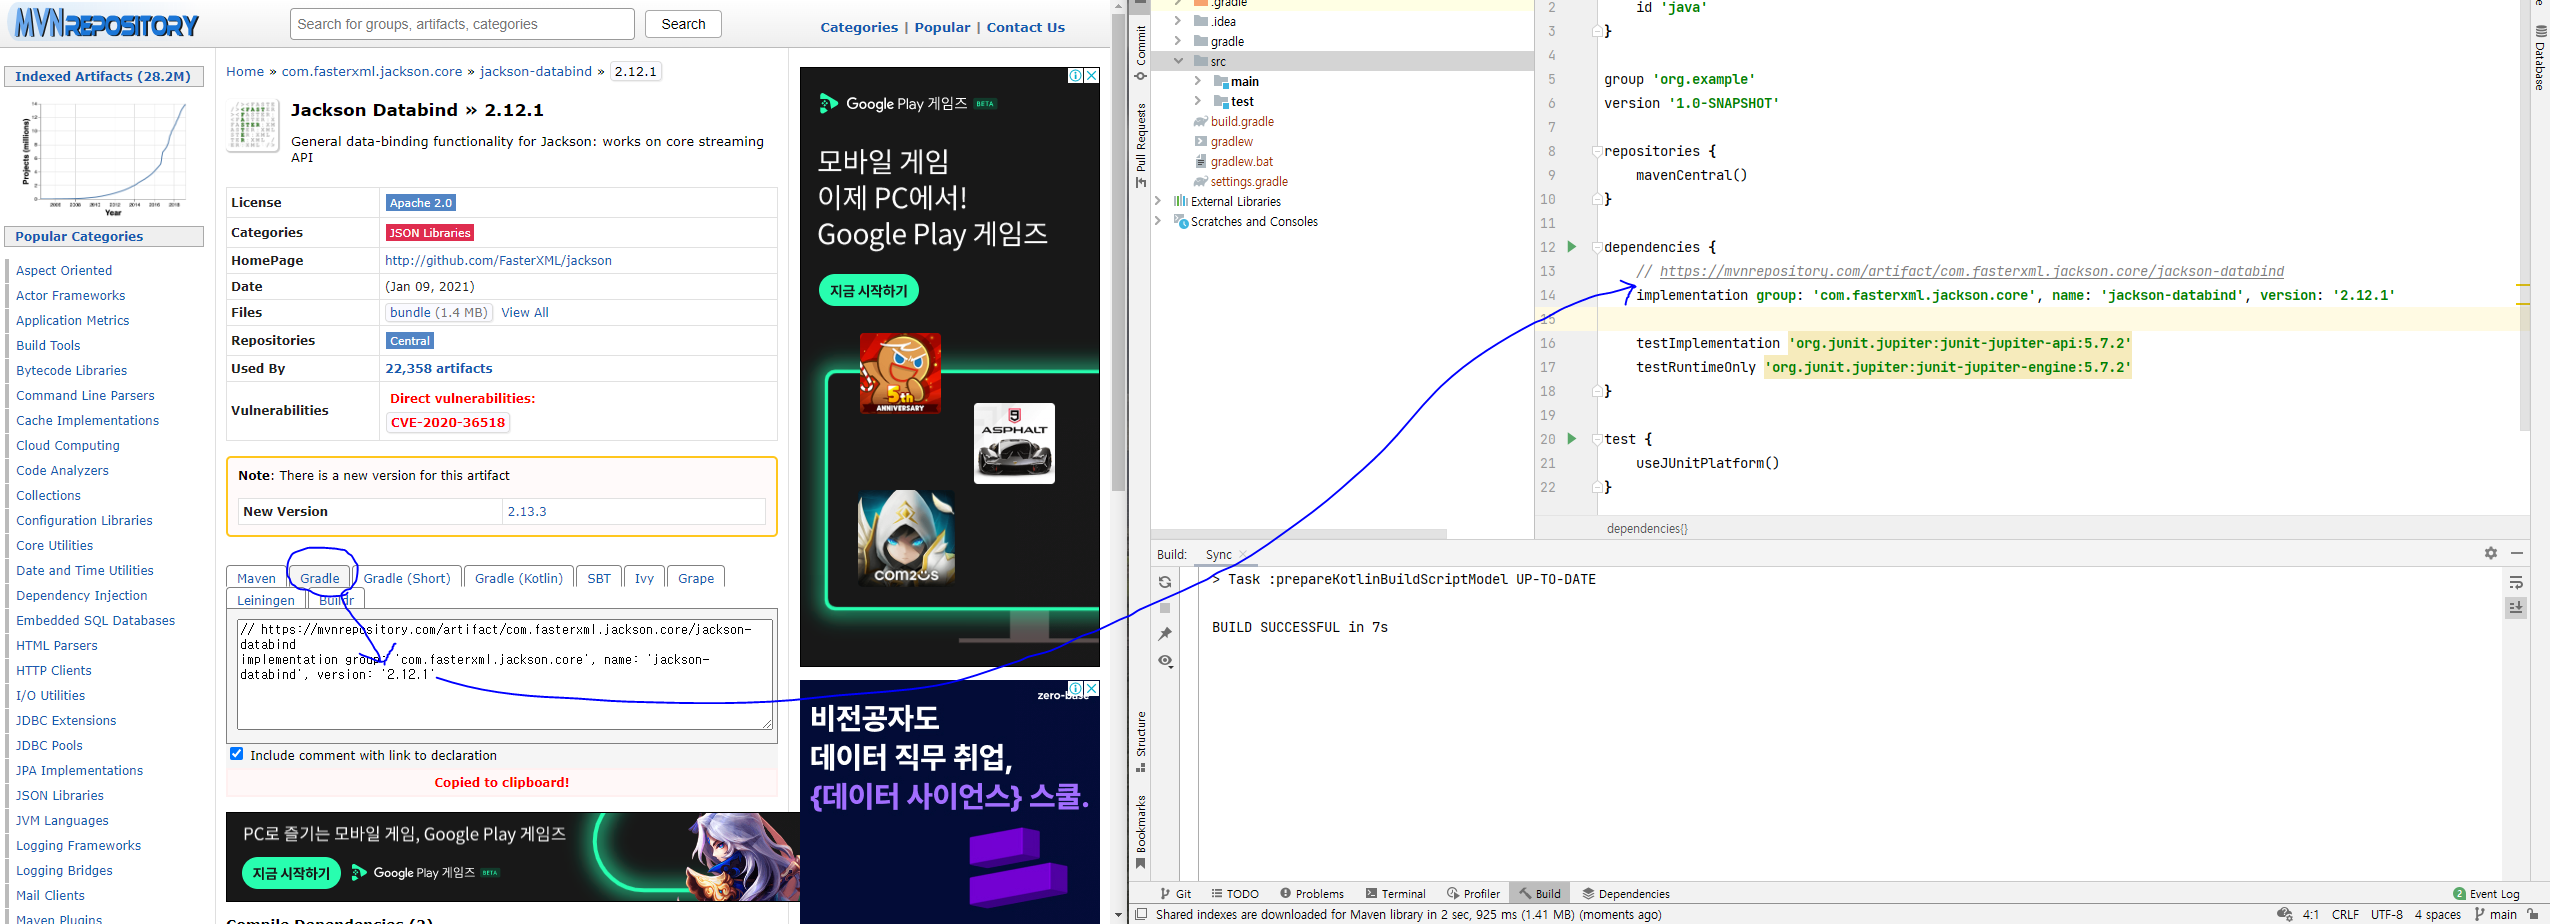Image resolution: width=2550 pixels, height=924 pixels.
Task: Open the Pull Requests tool window
Action: tap(1140, 145)
